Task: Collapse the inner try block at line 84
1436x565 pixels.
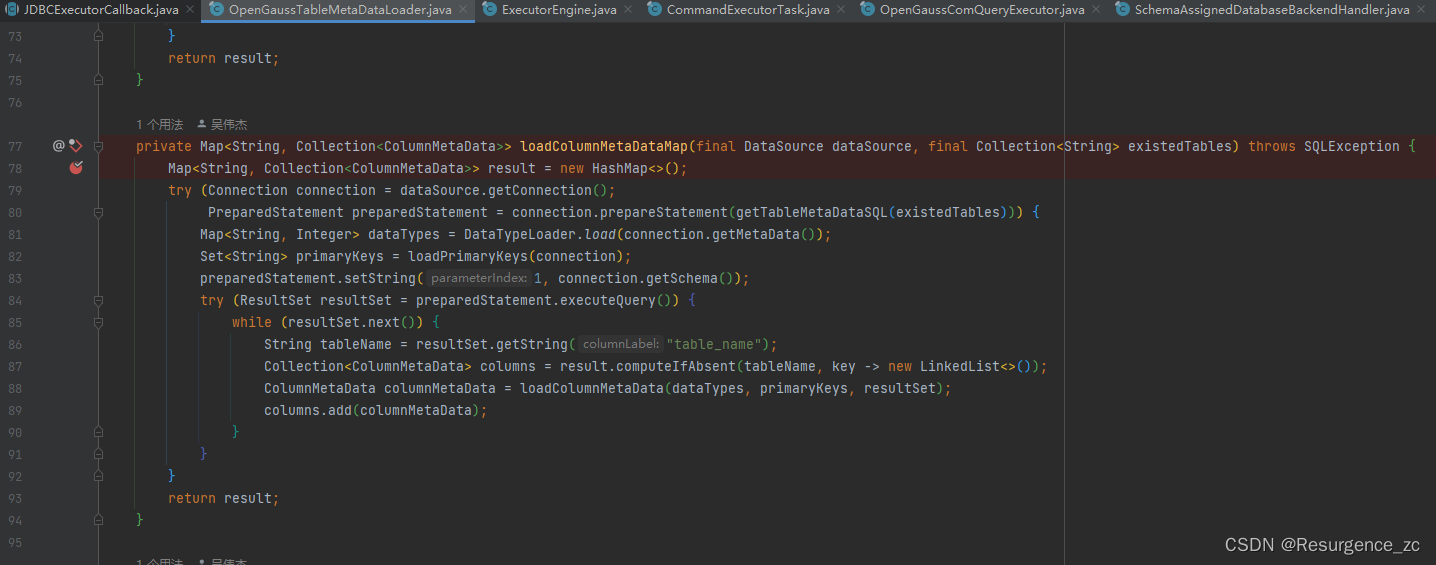Action: pyautogui.click(x=98, y=300)
